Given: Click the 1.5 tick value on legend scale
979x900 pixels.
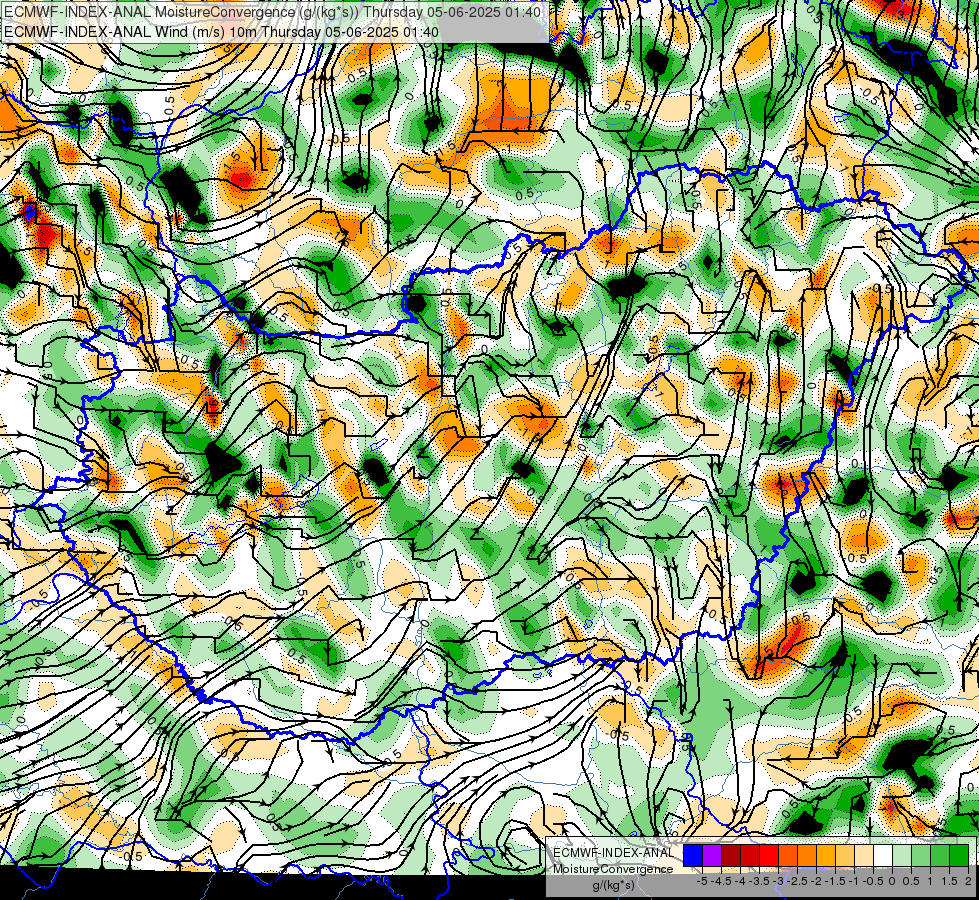Looking at the screenshot, I should point(948,881).
